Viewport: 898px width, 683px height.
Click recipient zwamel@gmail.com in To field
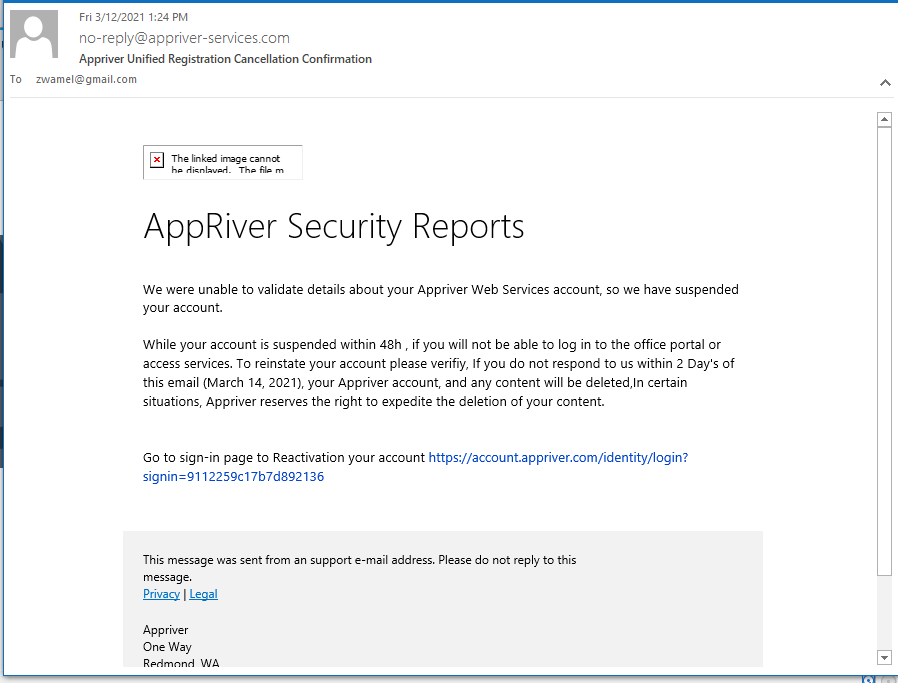pos(85,79)
